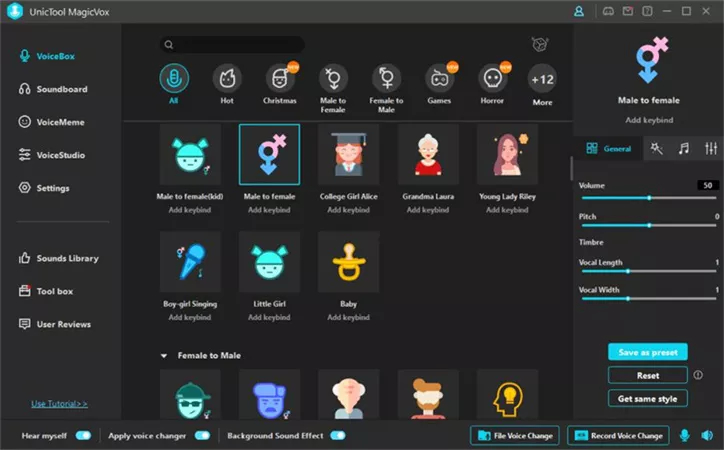Choose the Male to female(kid) voice
This screenshot has height=450, width=724.
[x=190, y=154]
